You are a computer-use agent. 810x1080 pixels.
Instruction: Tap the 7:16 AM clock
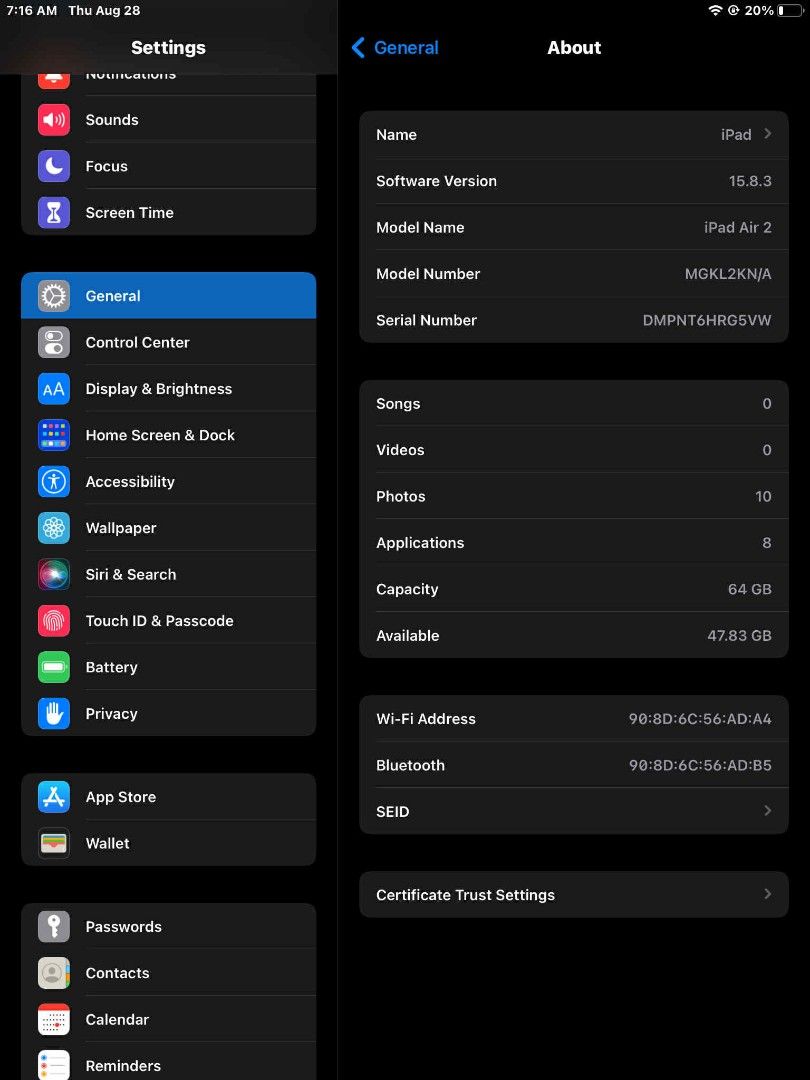(32, 10)
